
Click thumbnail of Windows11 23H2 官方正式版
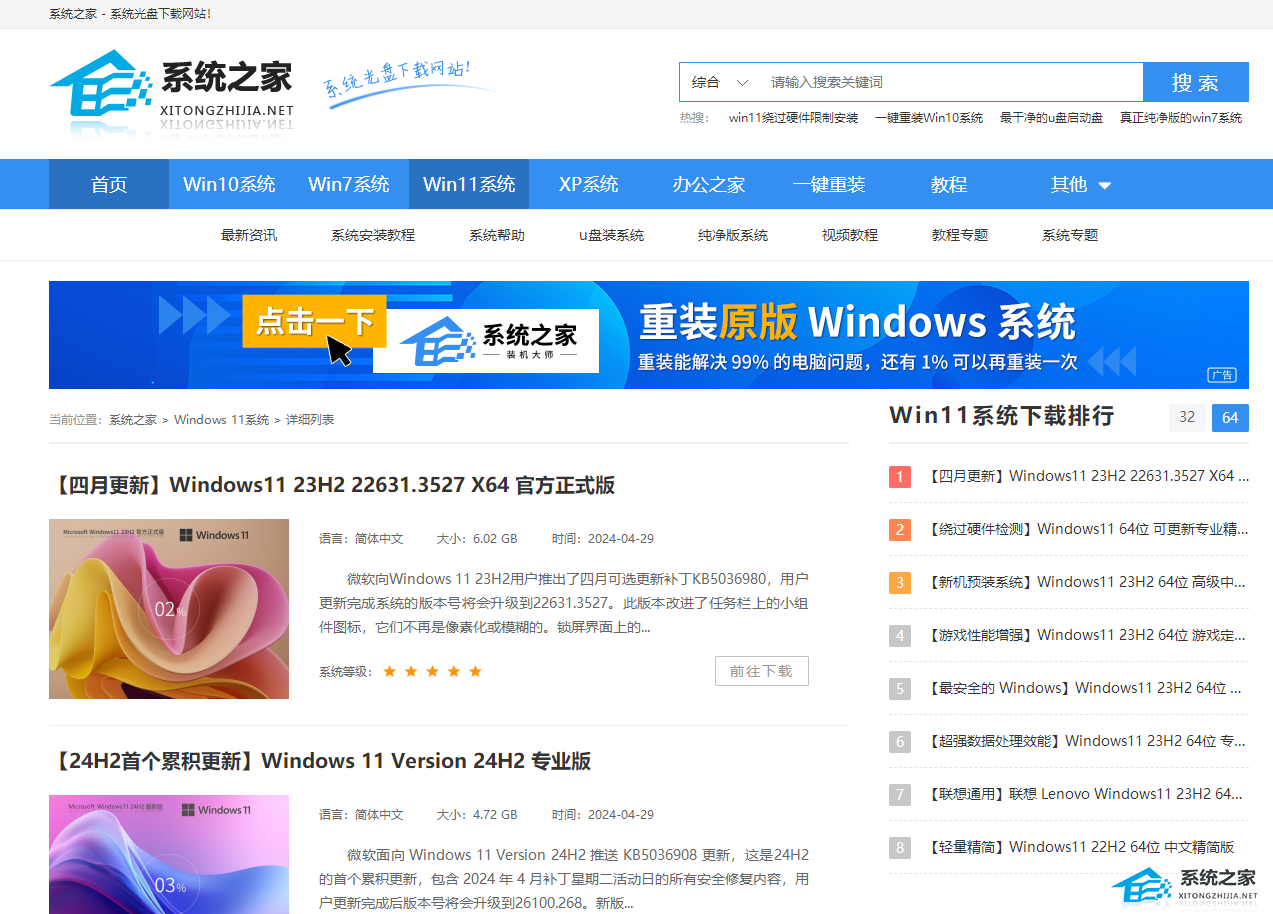point(169,609)
